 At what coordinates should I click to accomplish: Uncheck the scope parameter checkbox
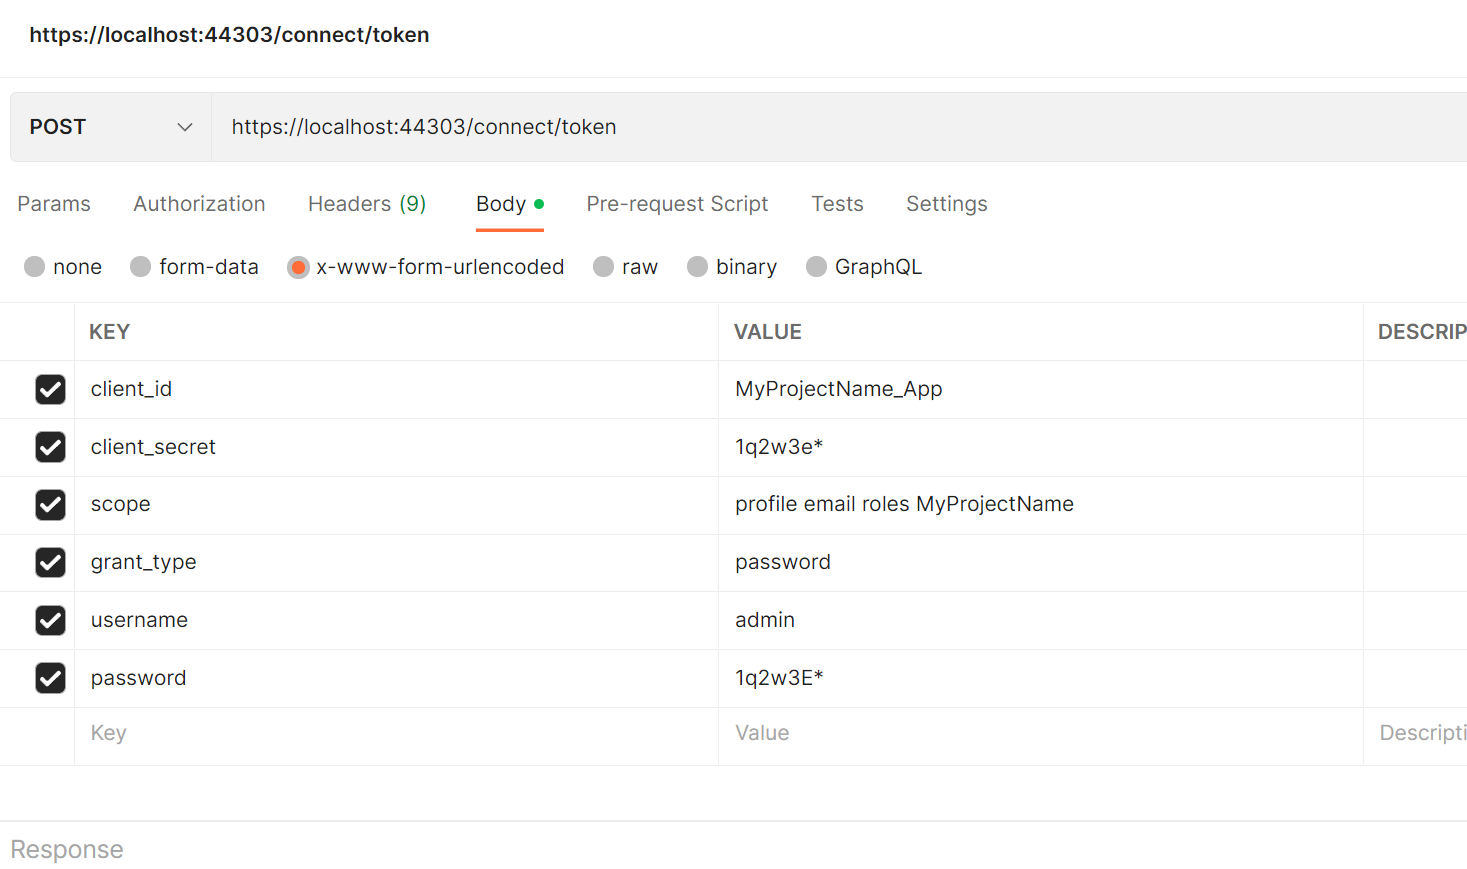(50, 505)
